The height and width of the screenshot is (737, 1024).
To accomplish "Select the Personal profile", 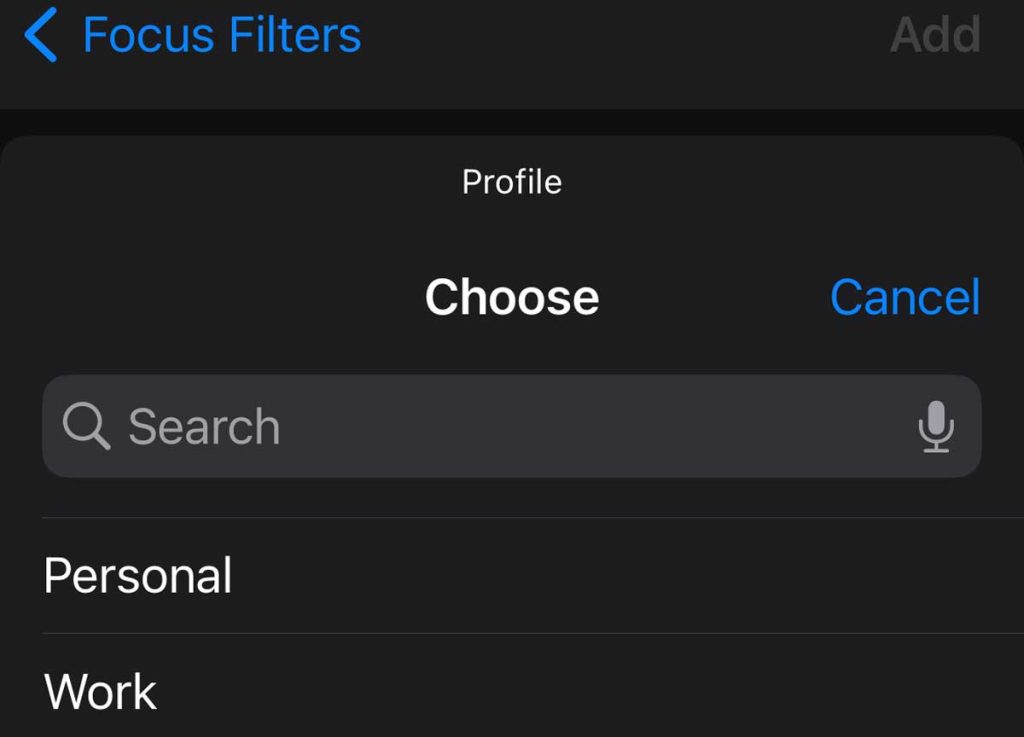I will [x=138, y=576].
